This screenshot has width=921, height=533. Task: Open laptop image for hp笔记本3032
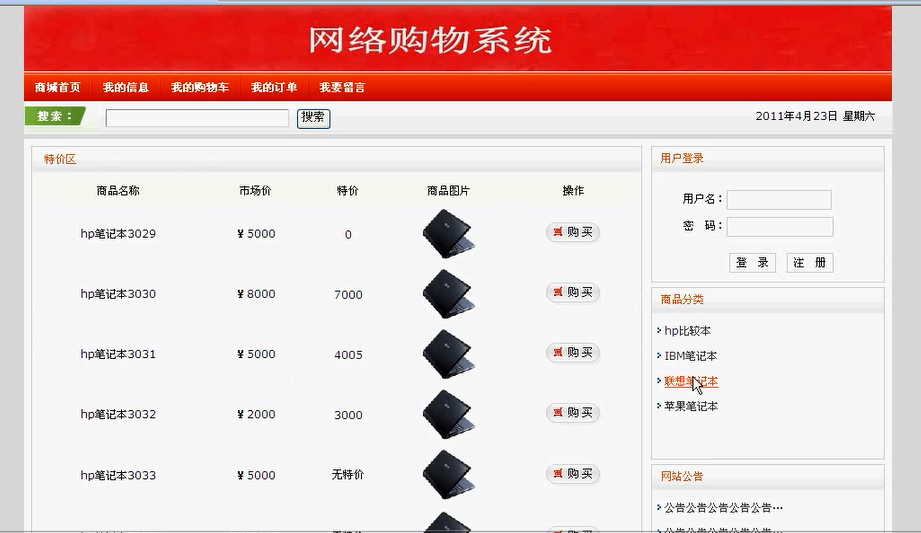(448, 414)
